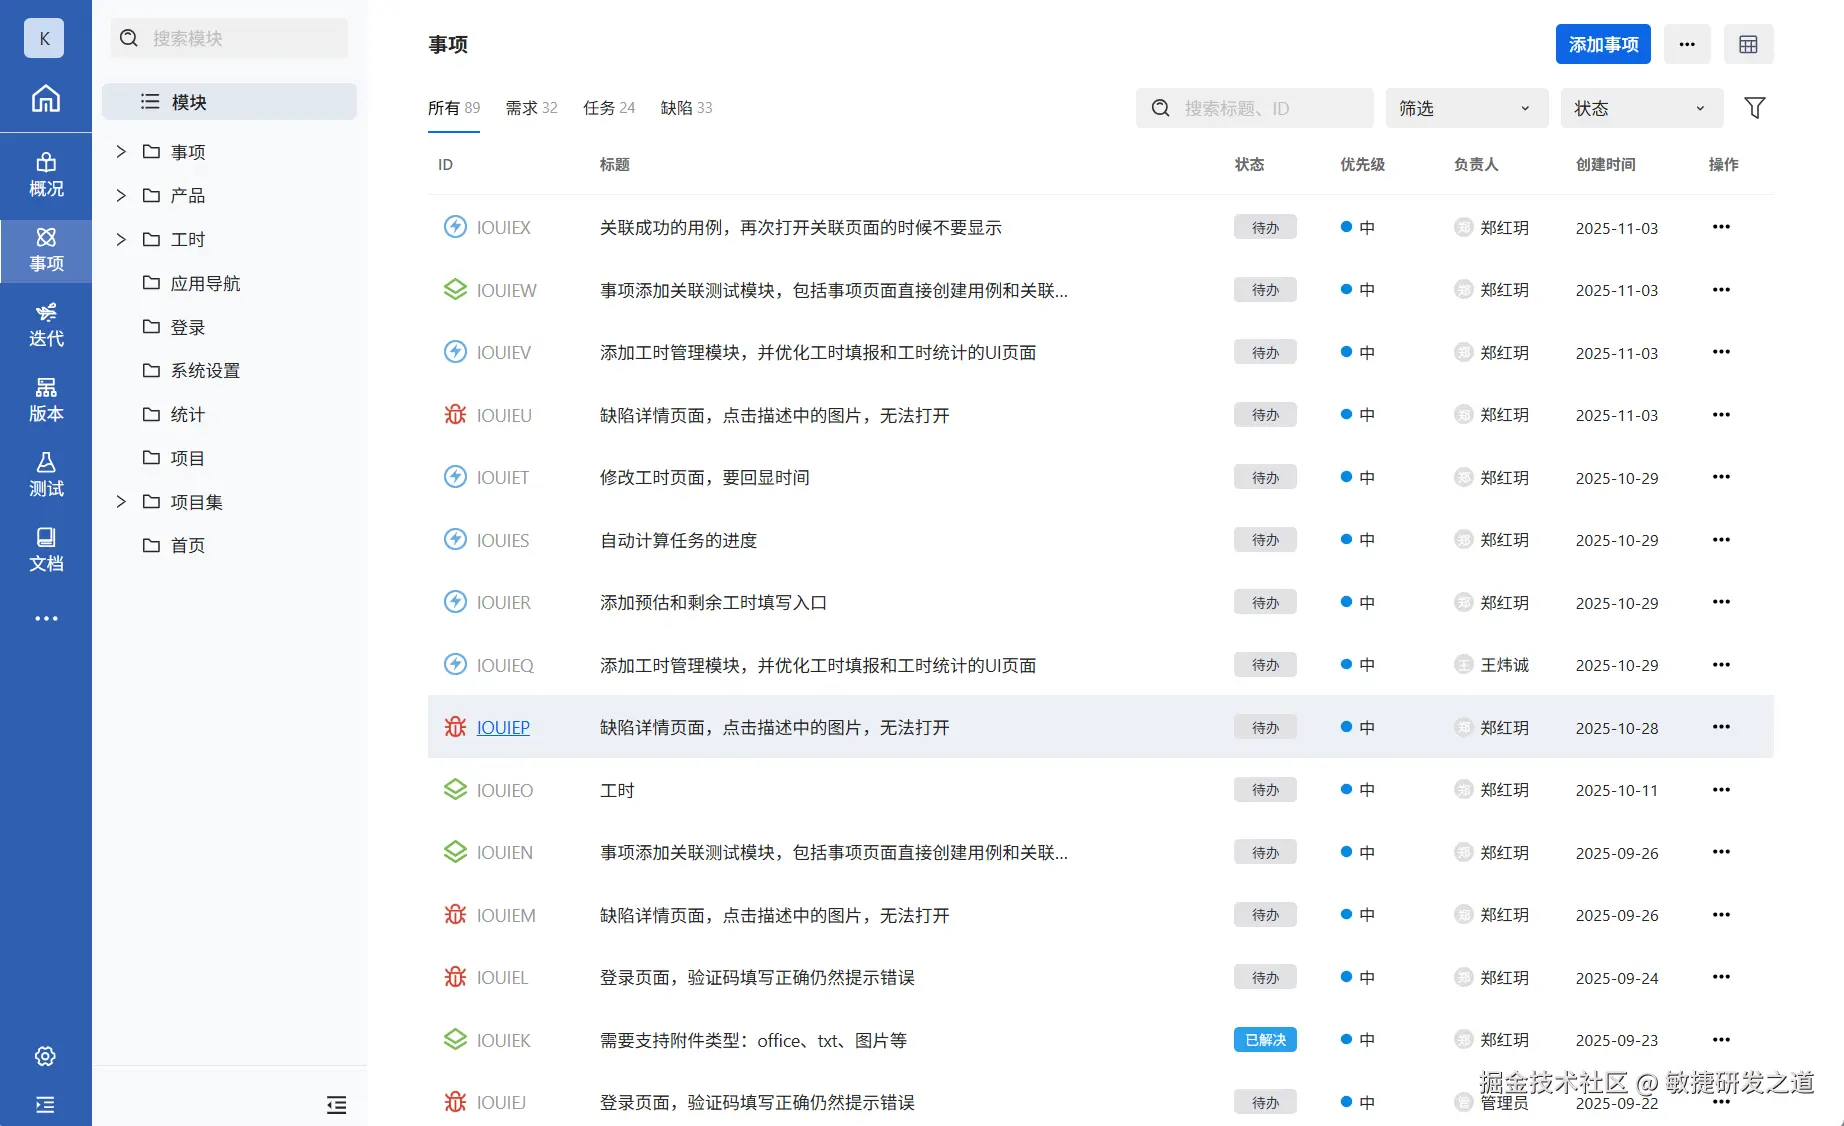Click title 修改工时页面，要回显时间
The image size is (1844, 1126).
(x=704, y=477)
